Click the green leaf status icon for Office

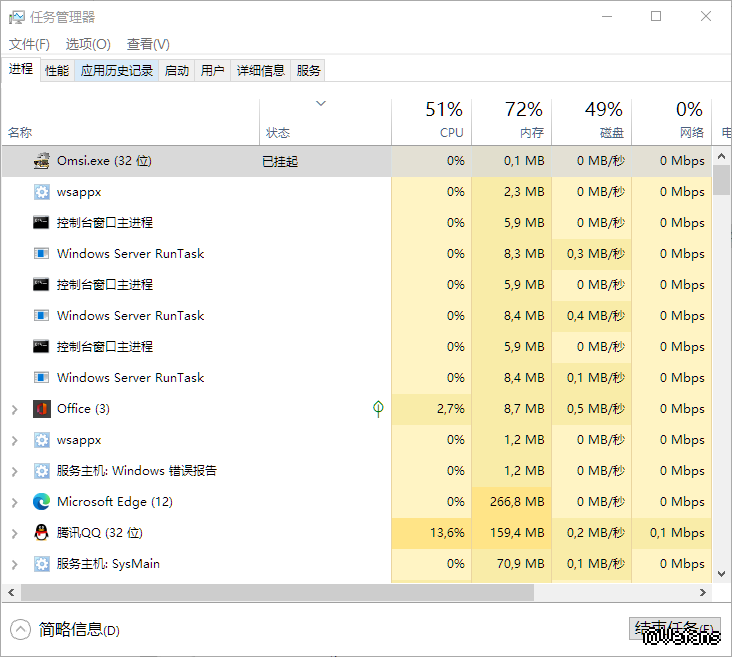tap(378, 409)
